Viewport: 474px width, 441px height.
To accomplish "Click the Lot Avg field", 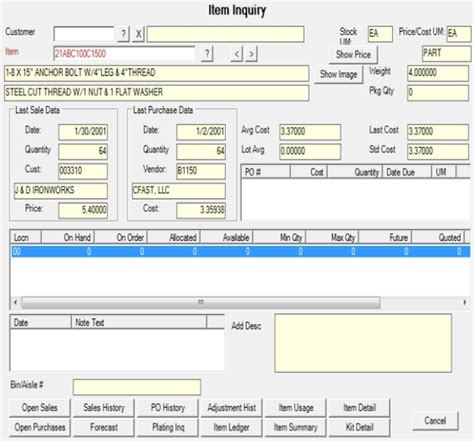I will click(x=310, y=152).
